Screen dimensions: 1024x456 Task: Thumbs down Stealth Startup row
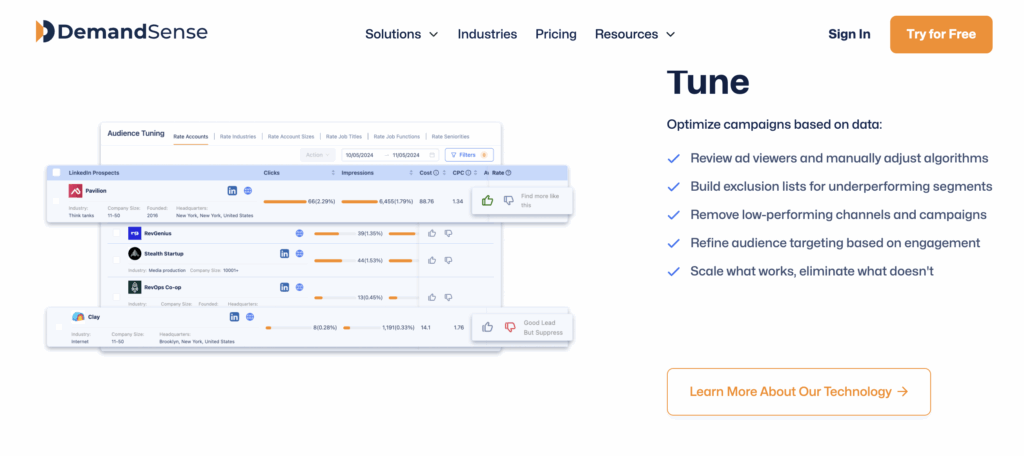tap(448, 260)
